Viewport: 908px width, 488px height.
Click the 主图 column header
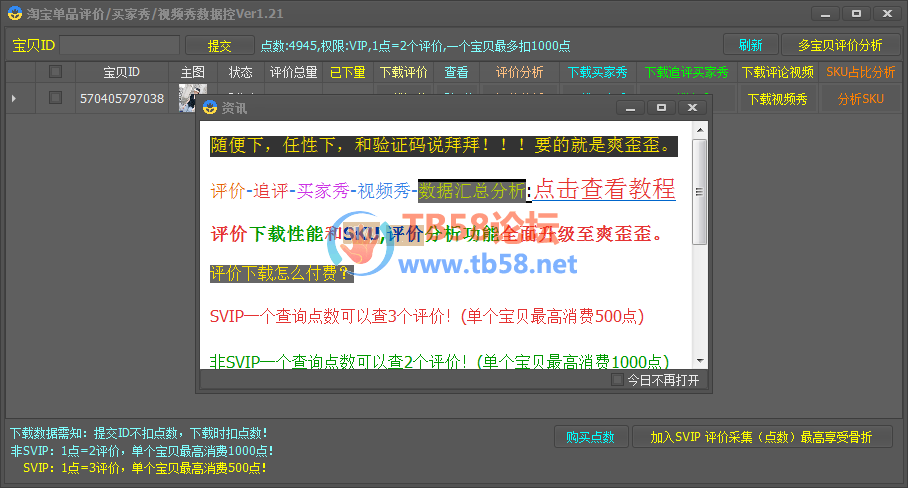(193, 72)
